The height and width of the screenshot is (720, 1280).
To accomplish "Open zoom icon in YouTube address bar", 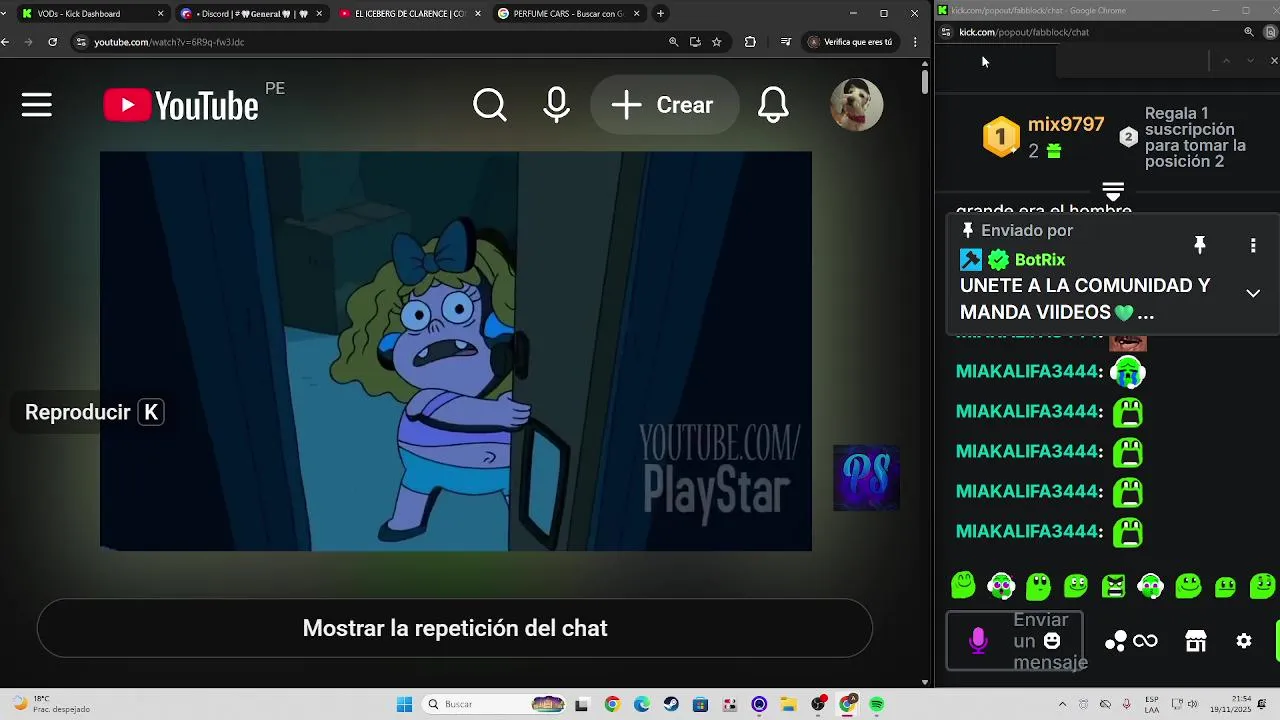I will pos(673,42).
